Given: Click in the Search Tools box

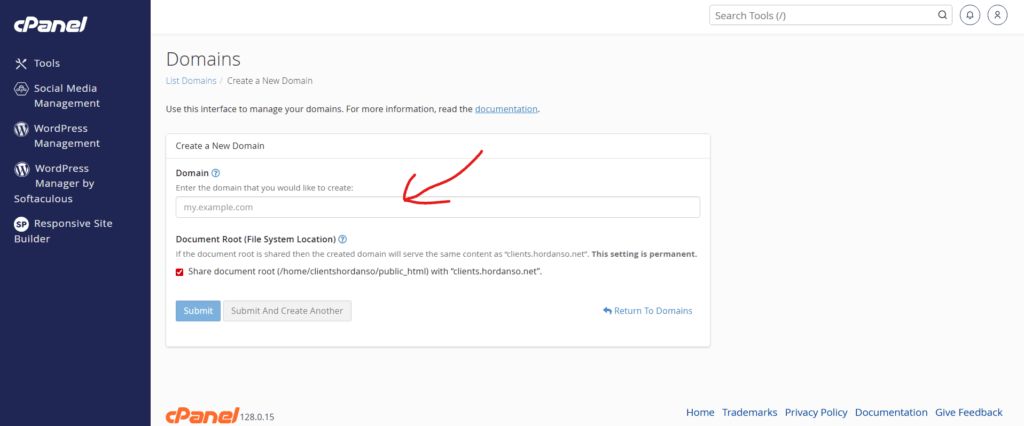Looking at the screenshot, I should [x=820, y=16].
